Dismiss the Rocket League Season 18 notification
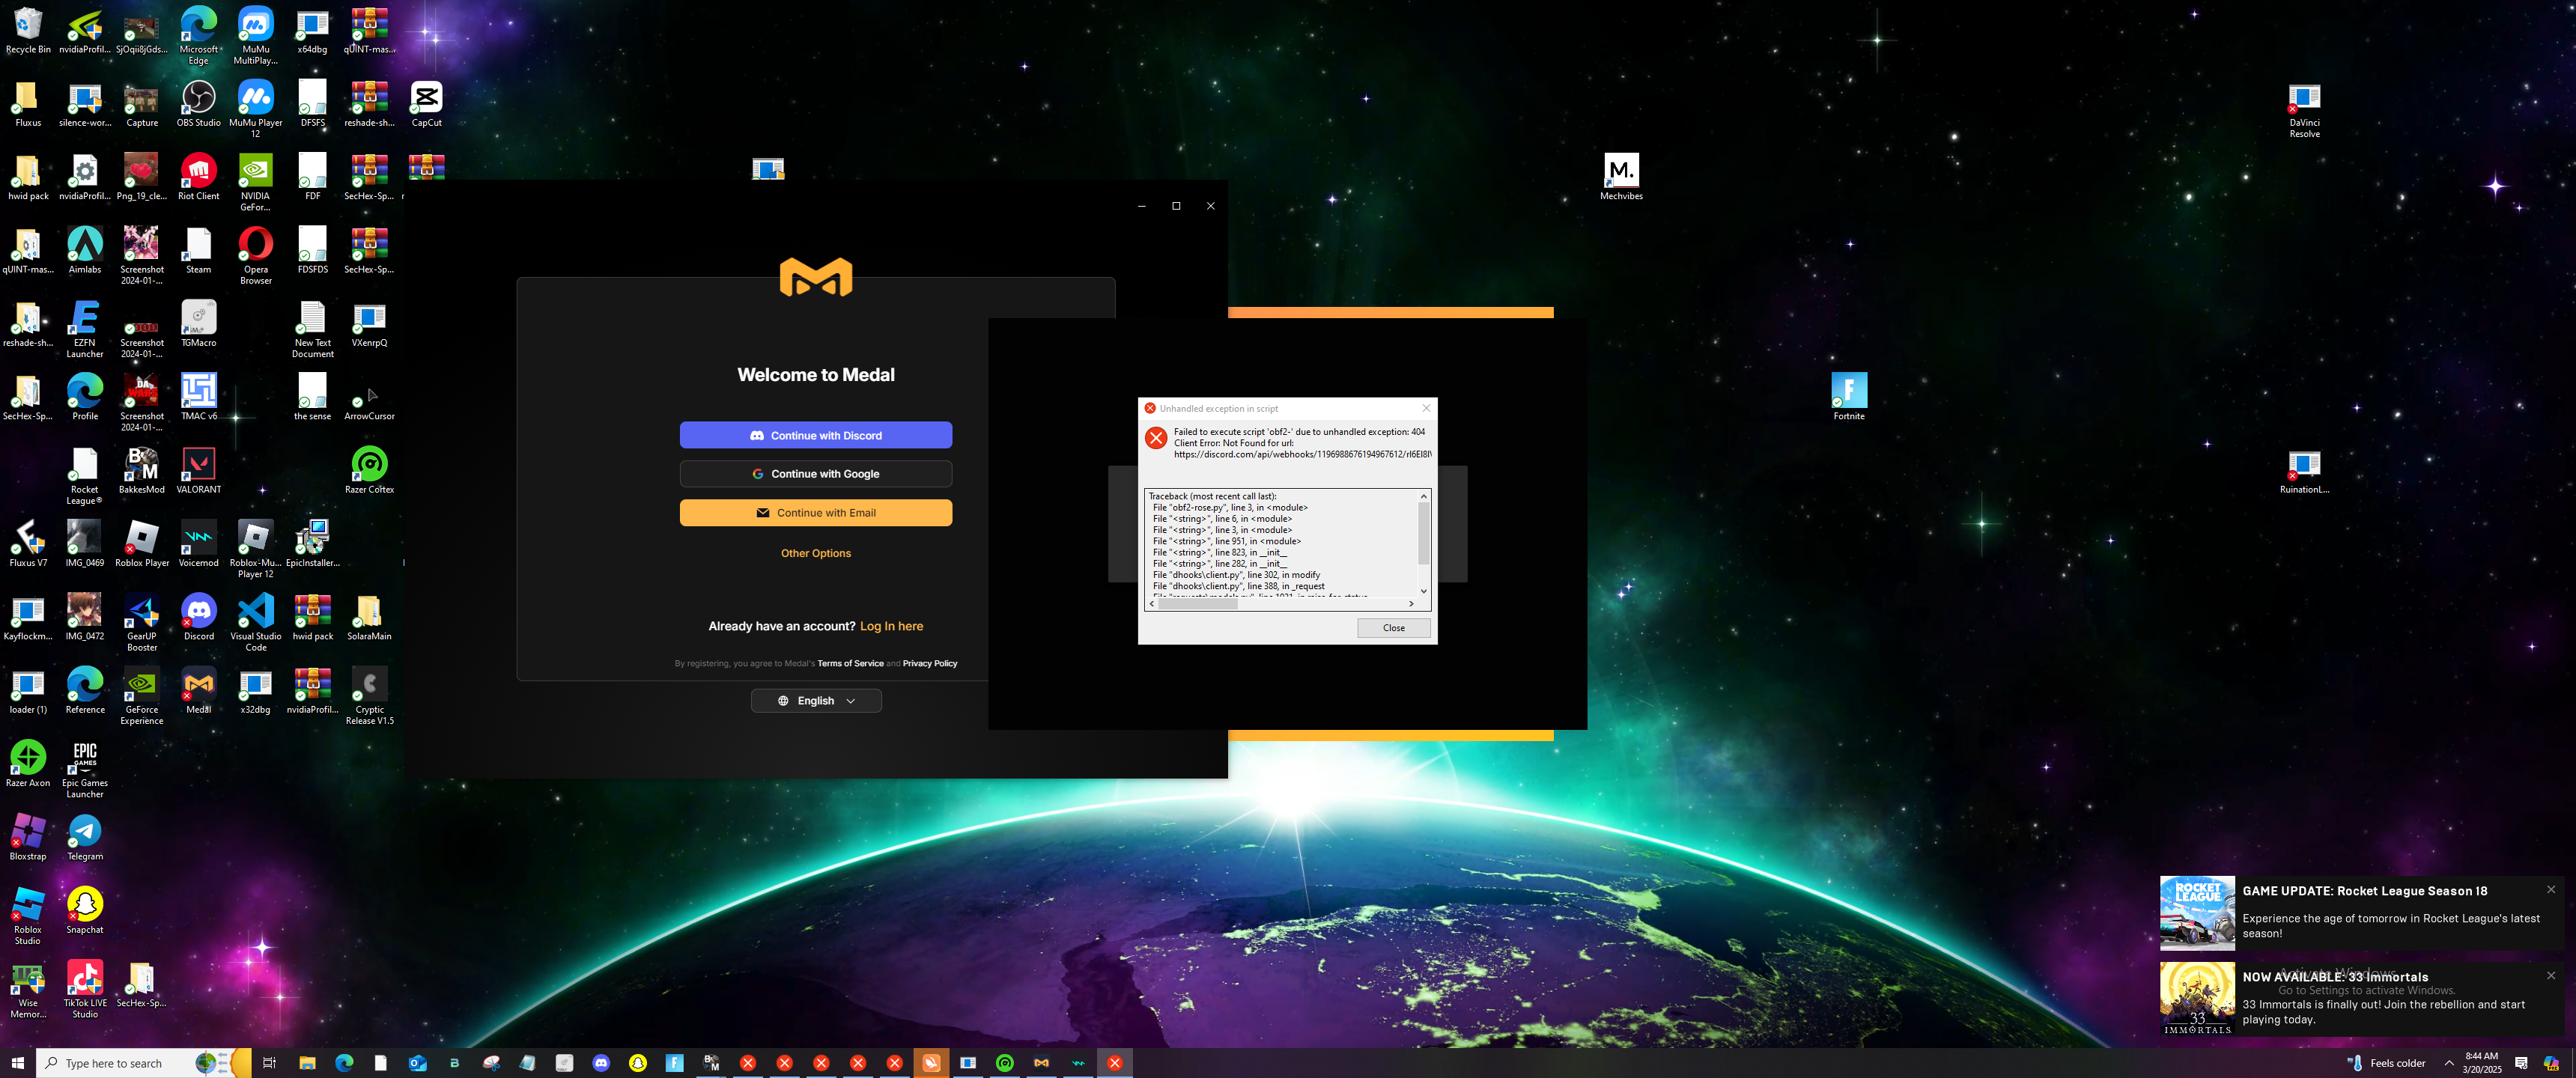The height and width of the screenshot is (1078, 2576). pos(2550,889)
